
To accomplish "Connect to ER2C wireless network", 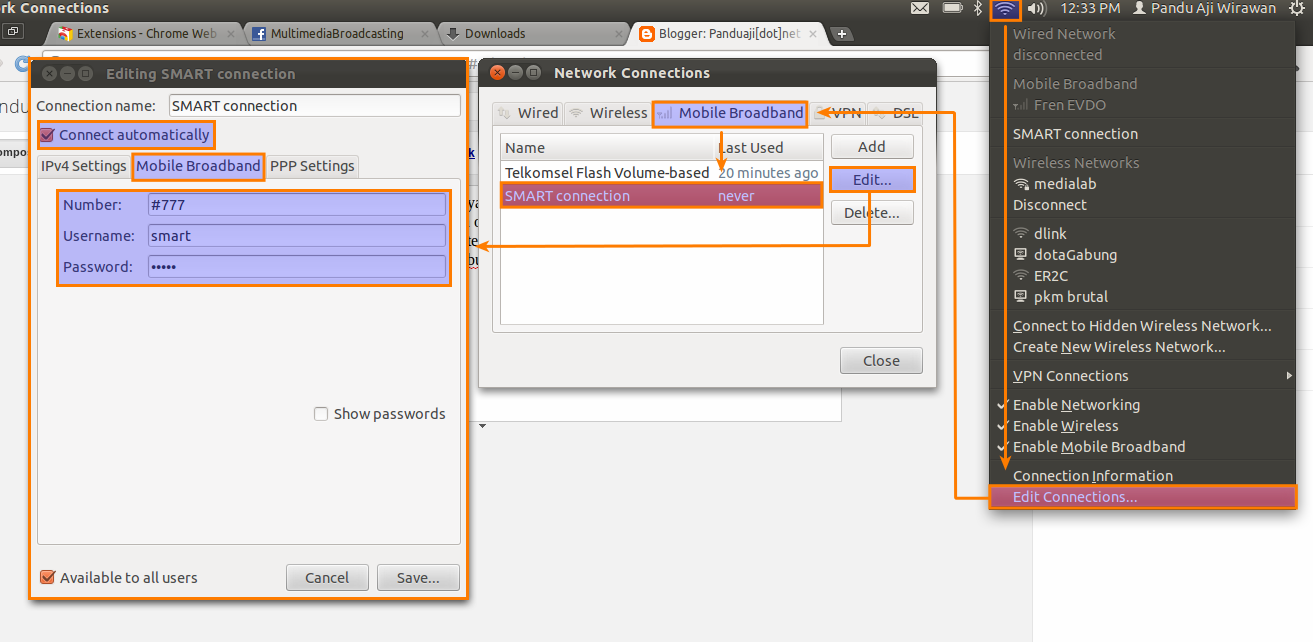I will [1142, 276].
